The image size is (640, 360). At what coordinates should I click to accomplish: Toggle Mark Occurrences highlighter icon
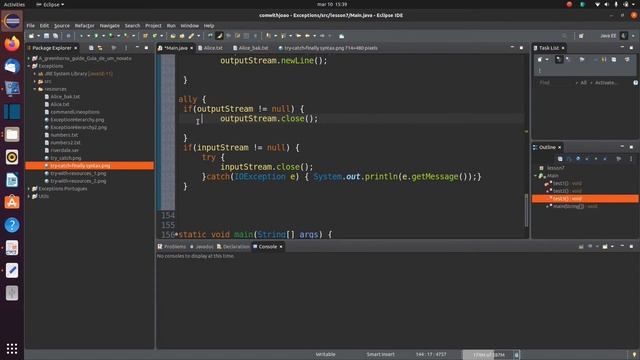pyautogui.click(x=219, y=36)
